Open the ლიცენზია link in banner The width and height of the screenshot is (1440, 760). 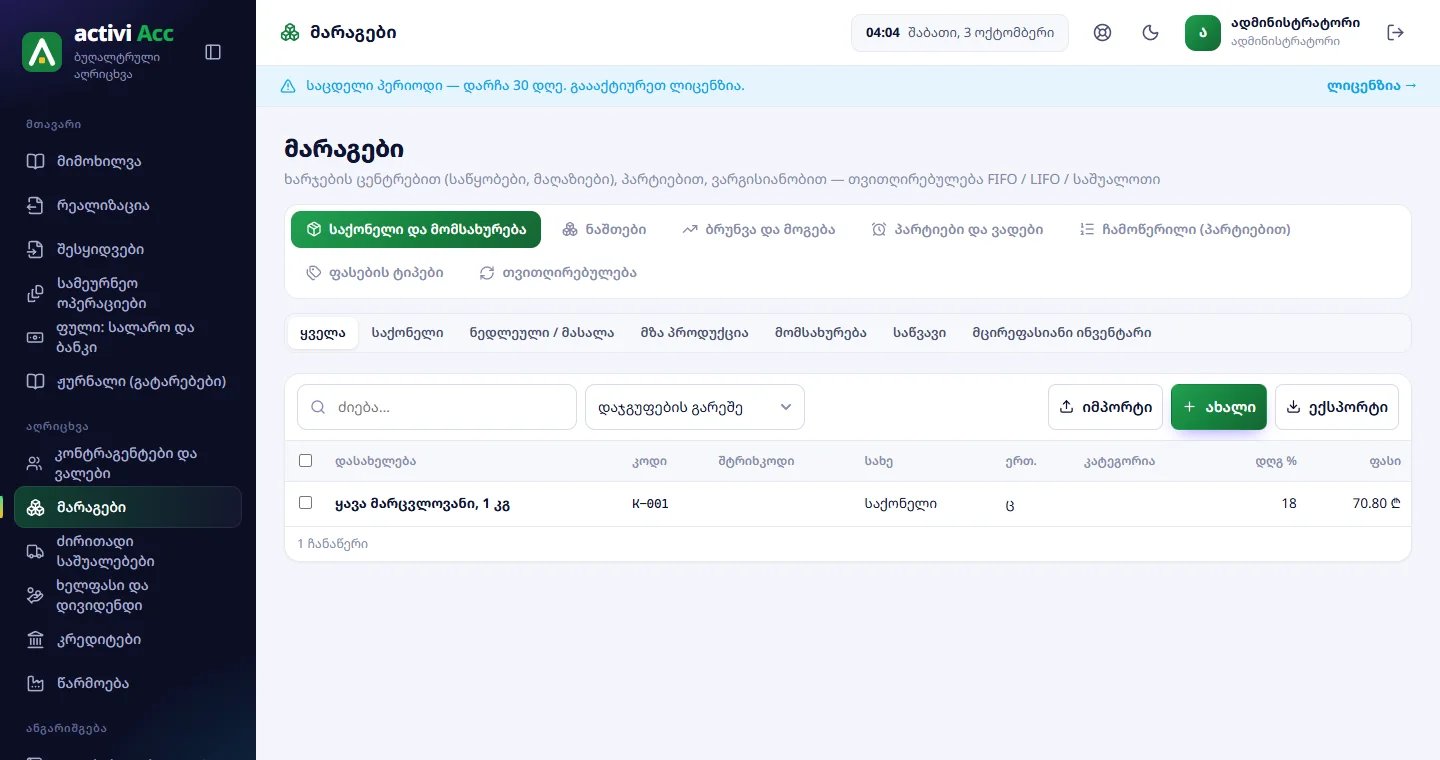pyautogui.click(x=1372, y=86)
